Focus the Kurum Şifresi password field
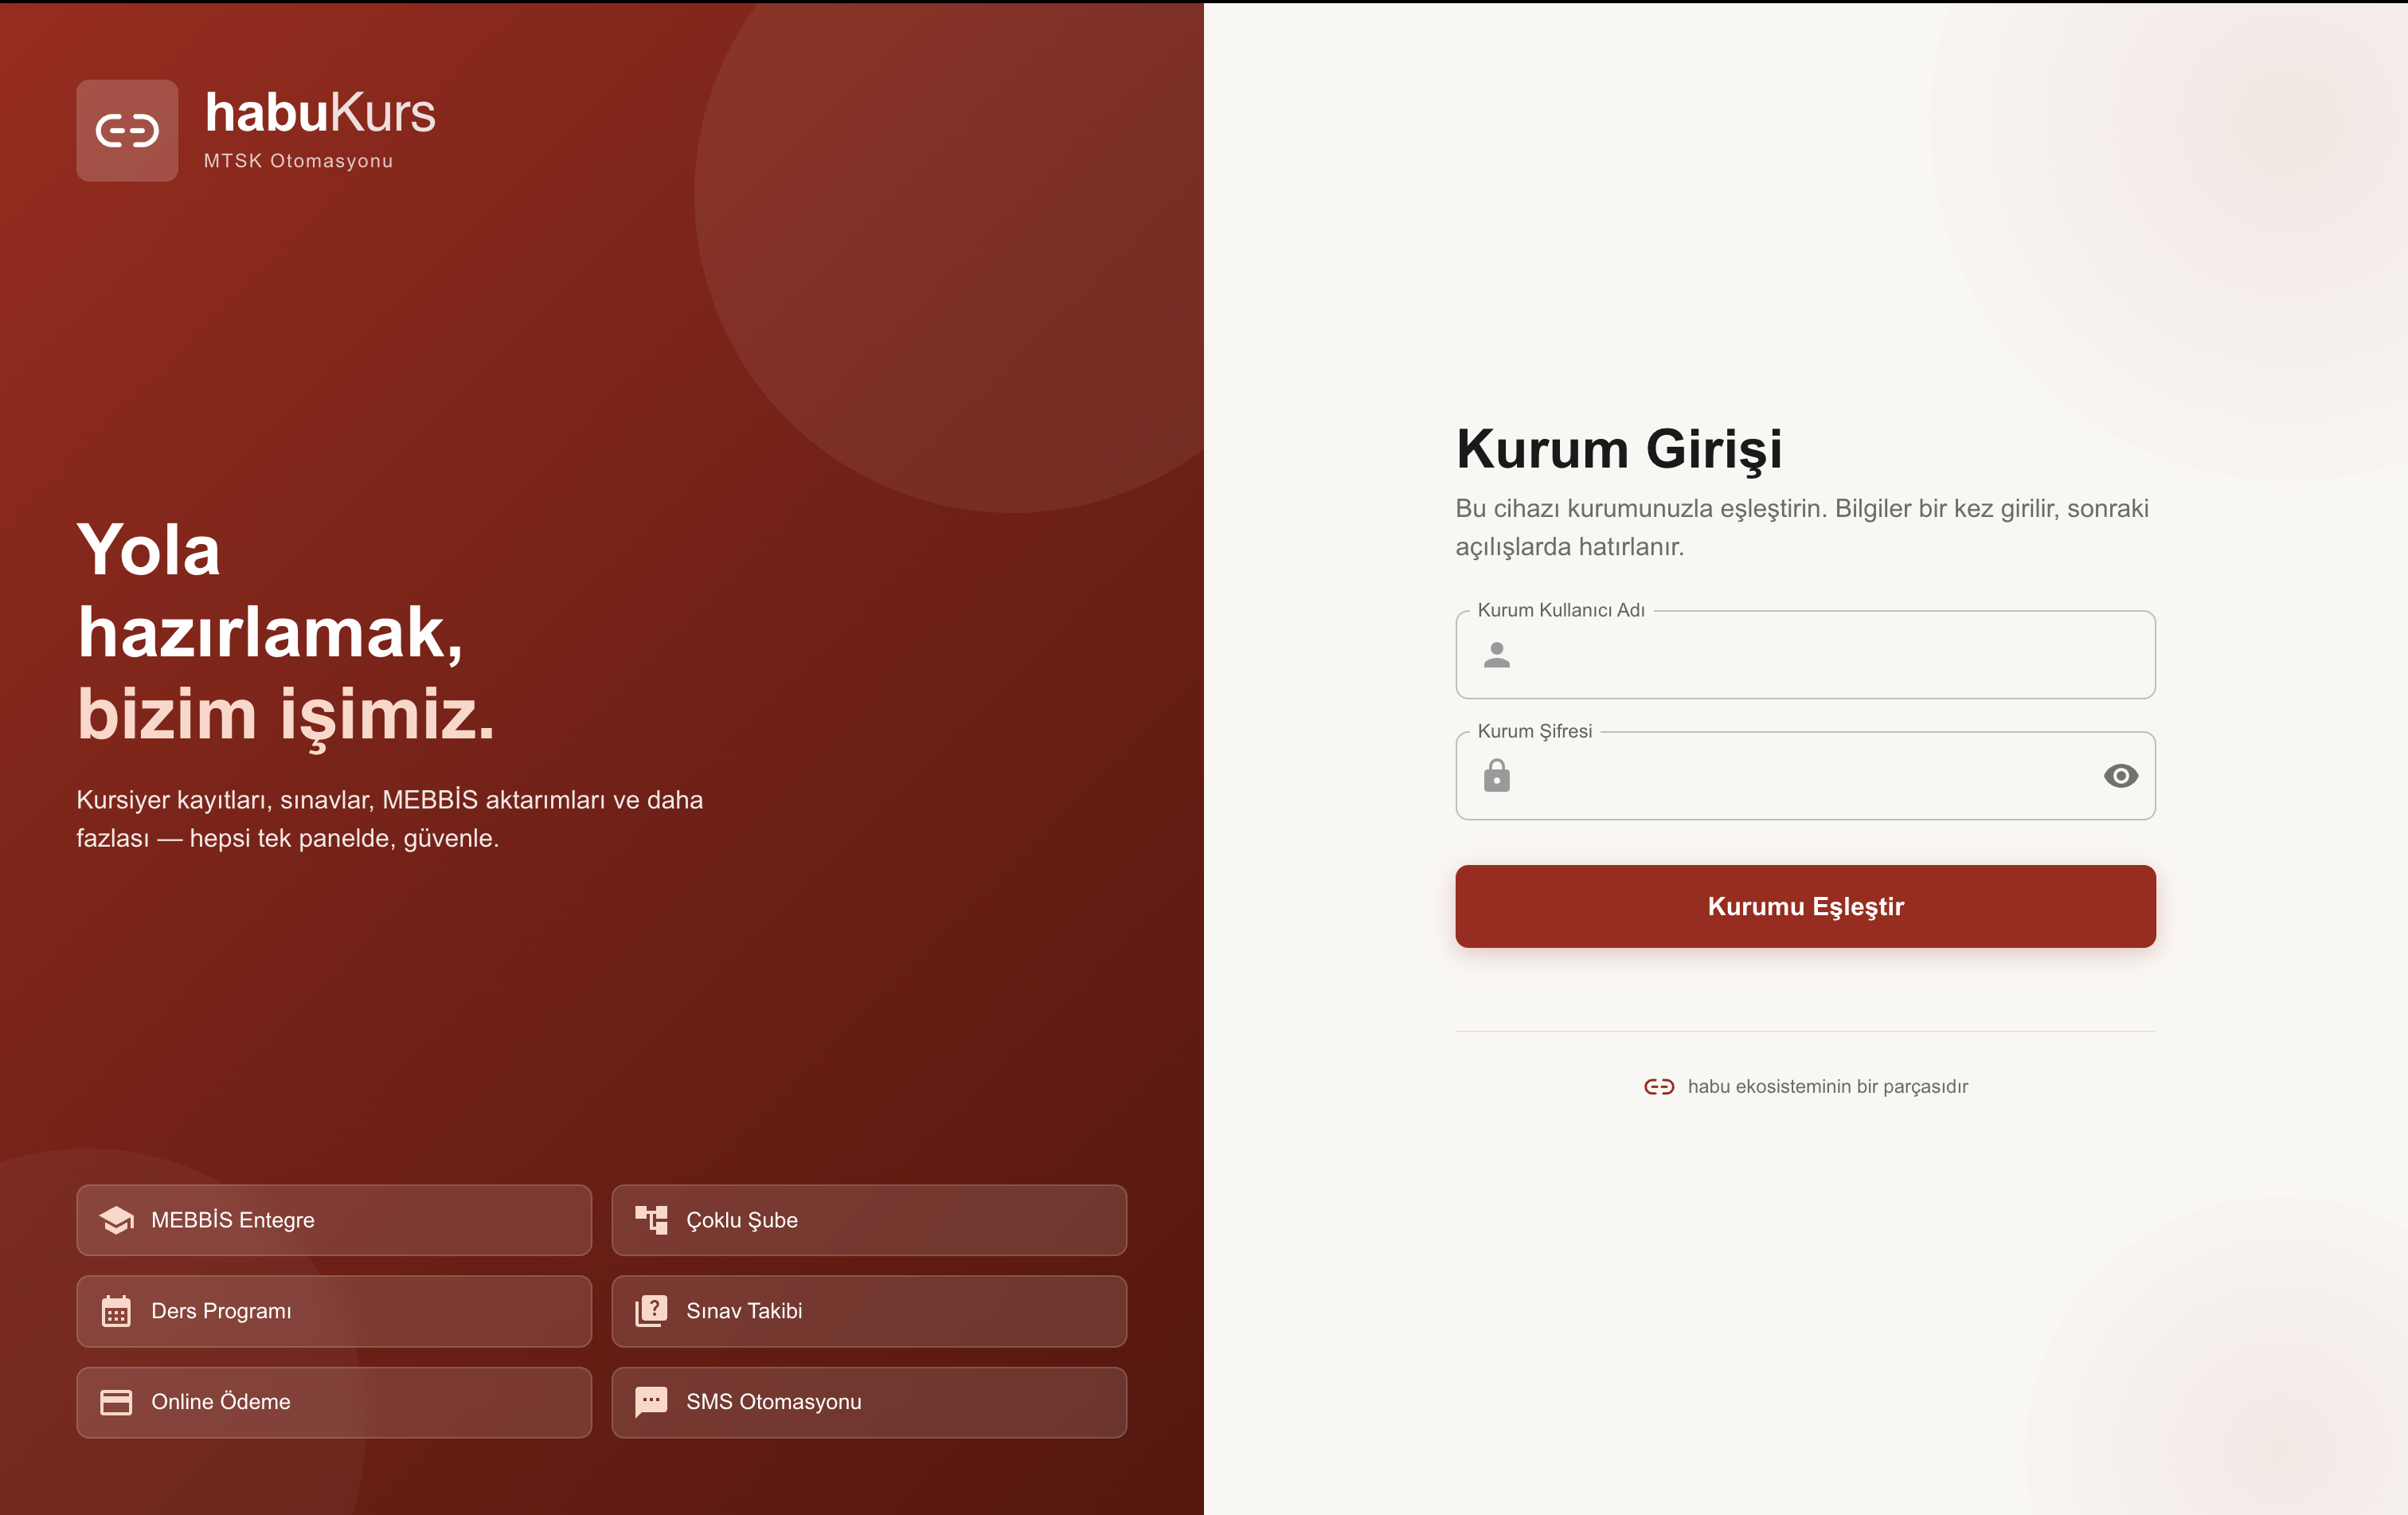 [x=1805, y=776]
